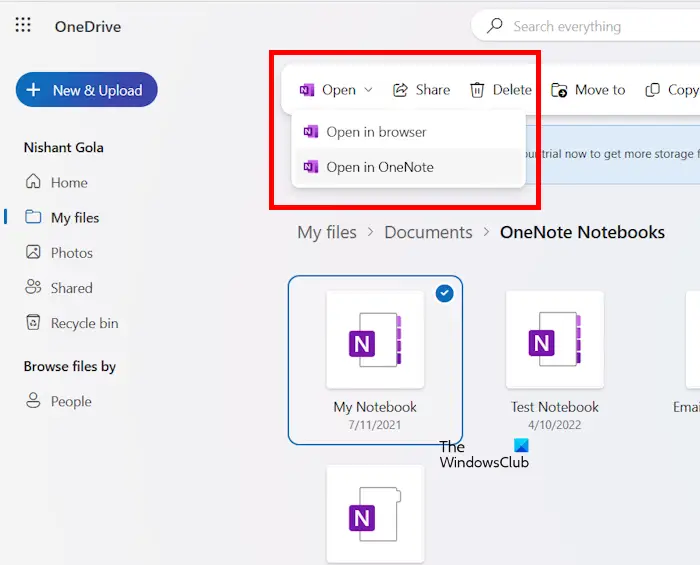The width and height of the screenshot is (700, 565).
Task: Click the Delete trash can icon
Action: coord(477,90)
